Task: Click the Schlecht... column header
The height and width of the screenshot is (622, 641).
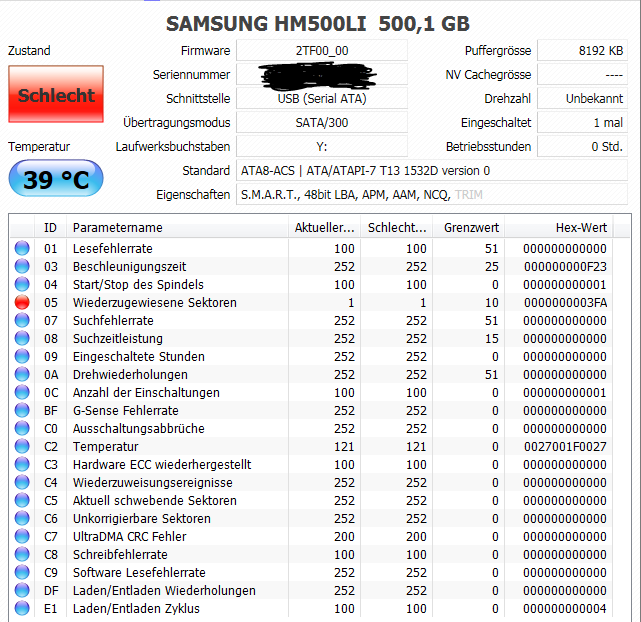Action: 397,227
